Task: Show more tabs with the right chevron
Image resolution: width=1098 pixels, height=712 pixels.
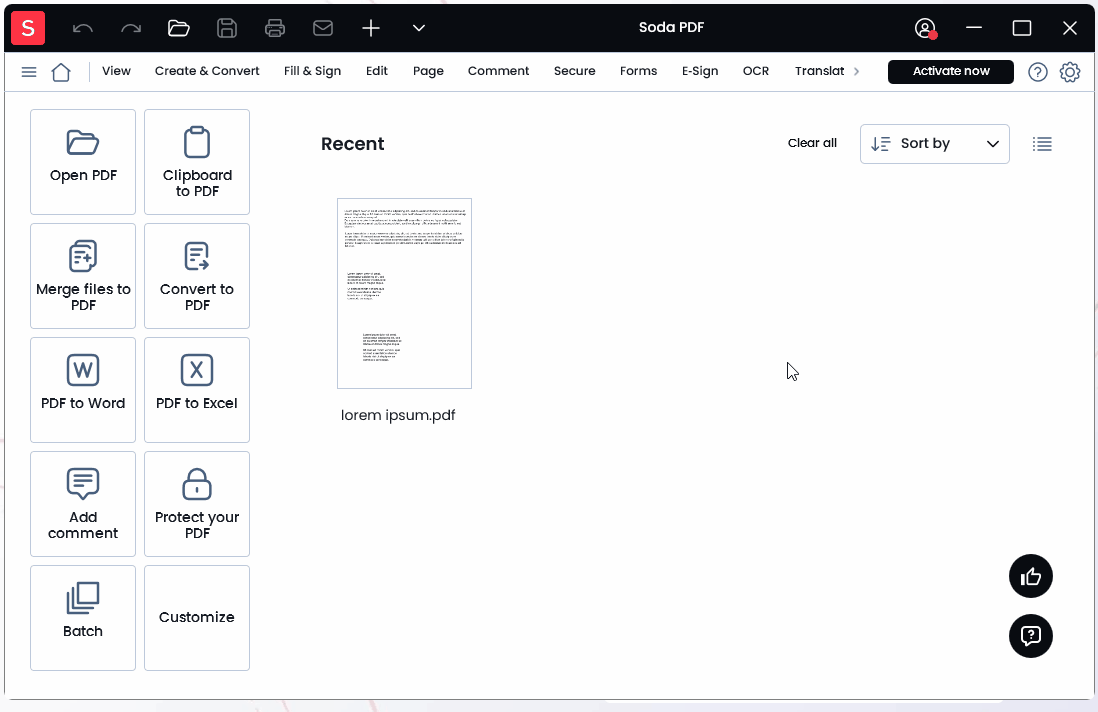Action: (856, 71)
